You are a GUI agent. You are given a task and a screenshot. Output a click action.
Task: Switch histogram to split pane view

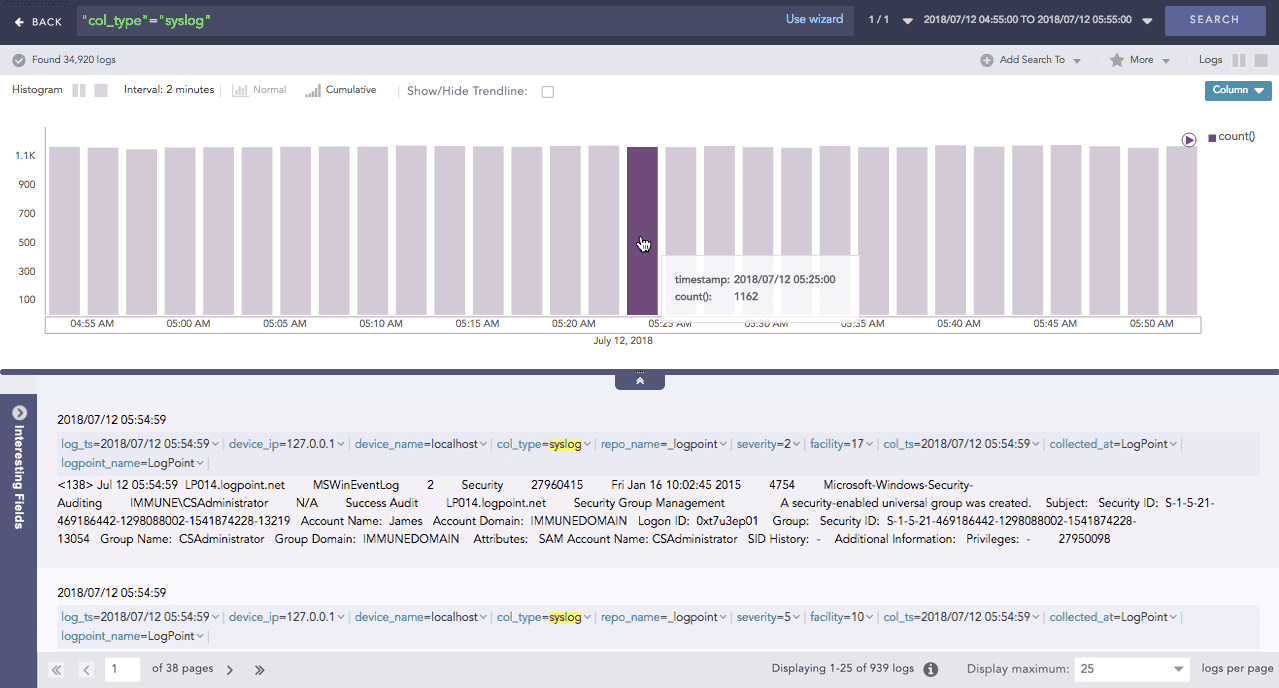(x=79, y=90)
